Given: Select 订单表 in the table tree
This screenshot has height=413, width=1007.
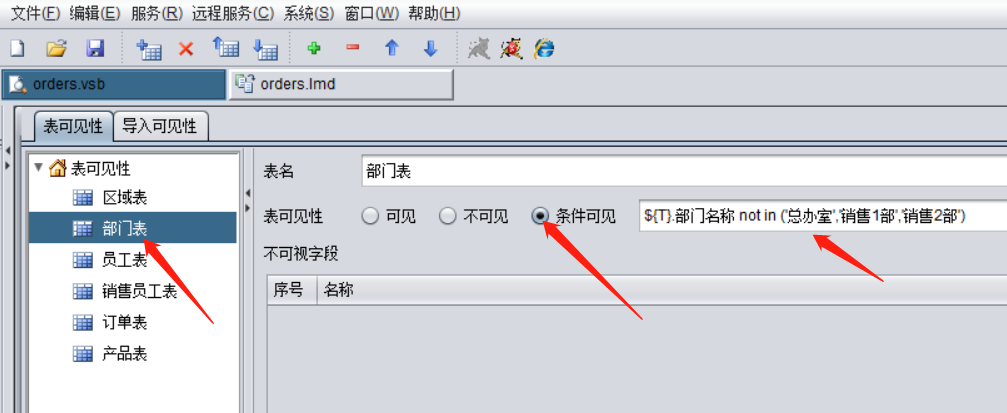Looking at the screenshot, I should 125,322.
